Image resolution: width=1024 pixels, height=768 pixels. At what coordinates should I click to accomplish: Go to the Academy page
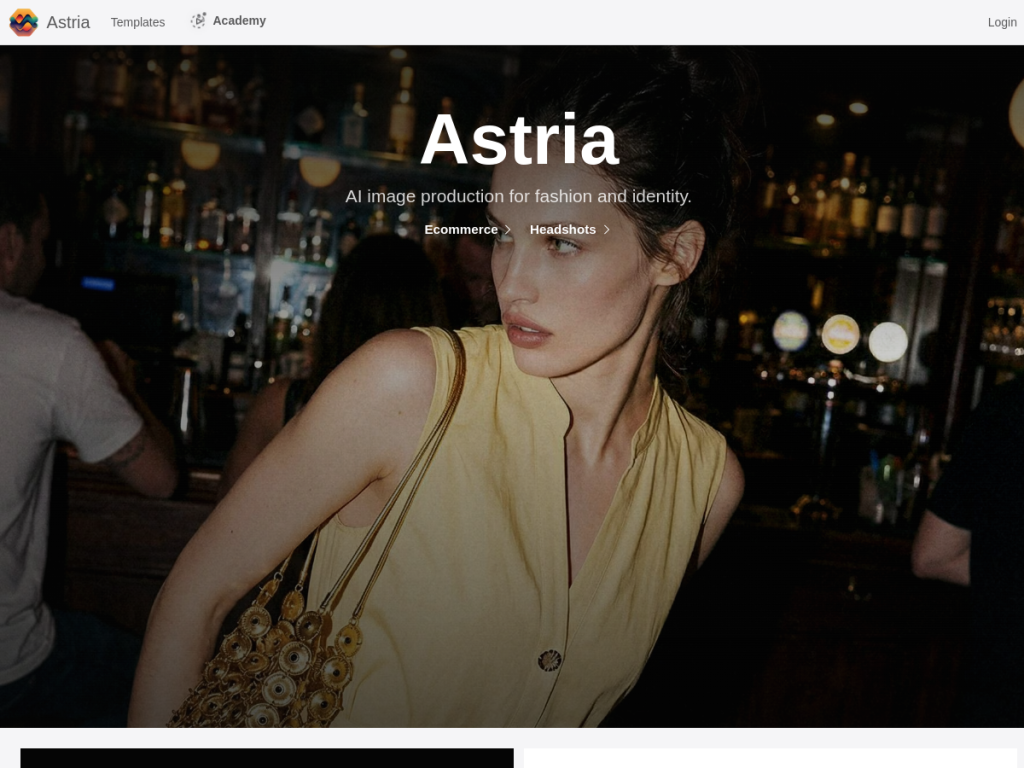[239, 21]
